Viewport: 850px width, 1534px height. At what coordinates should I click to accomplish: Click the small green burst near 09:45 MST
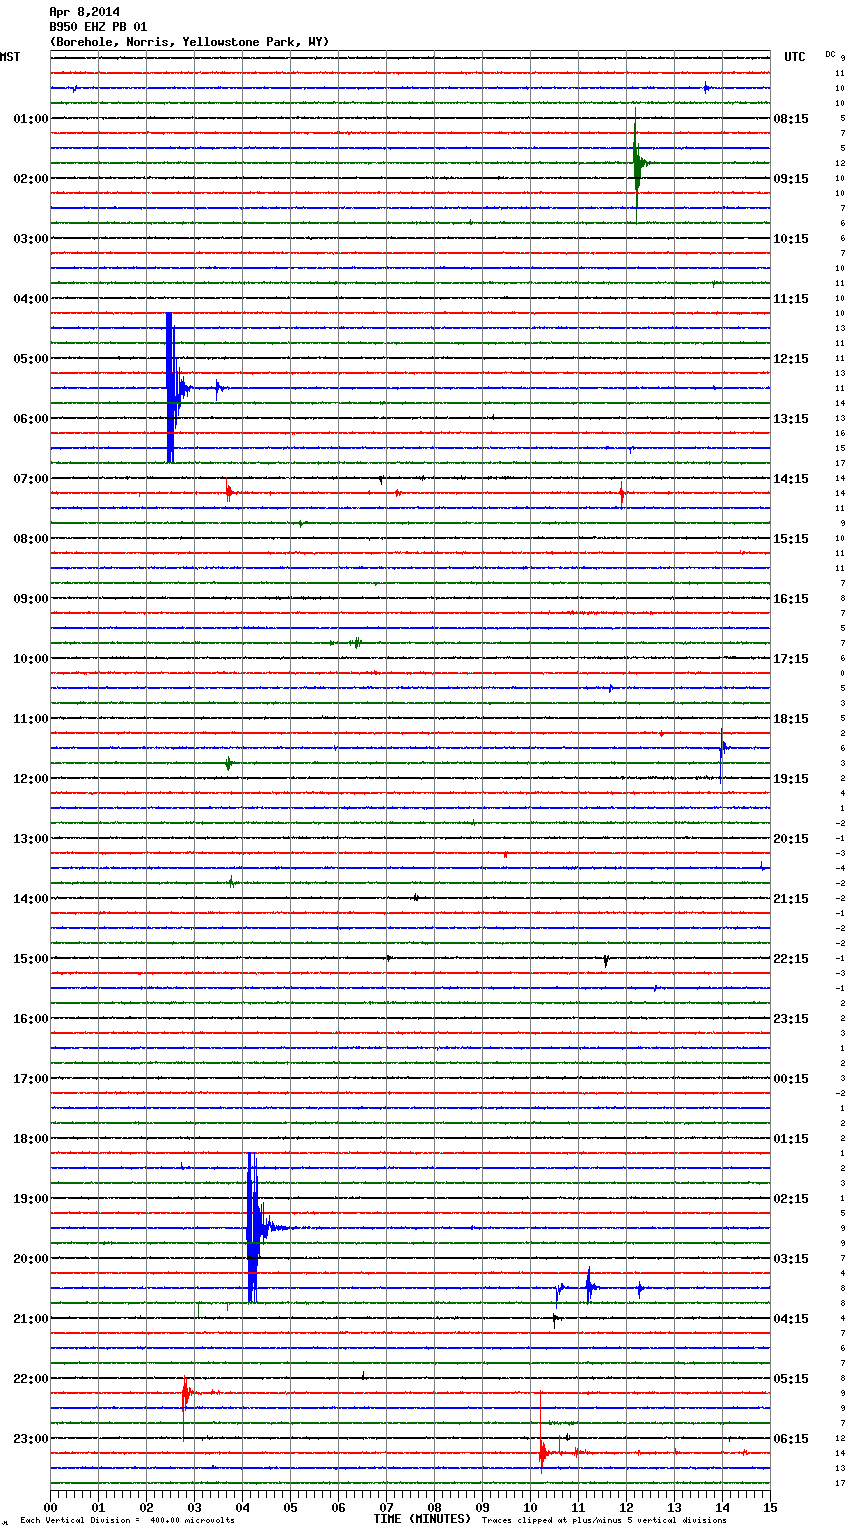click(355, 642)
